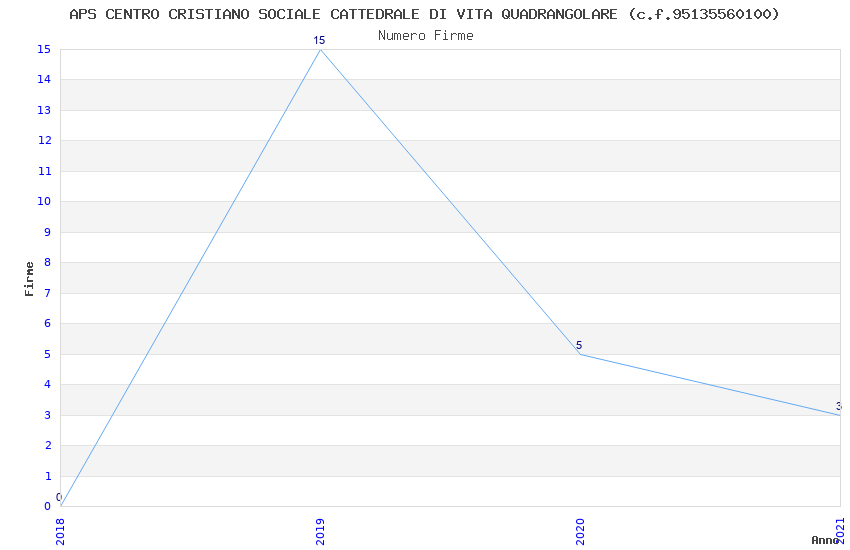Click the data label 0 at the 2018 point

[x=59, y=497]
